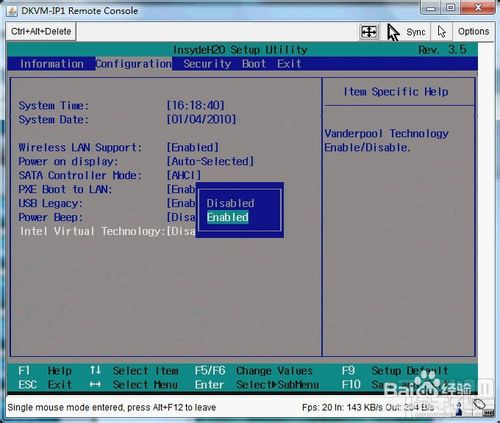Viewport: 500px width, 423px height.
Task: Click the Java icon in title bar
Action: (x=12, y=11)
